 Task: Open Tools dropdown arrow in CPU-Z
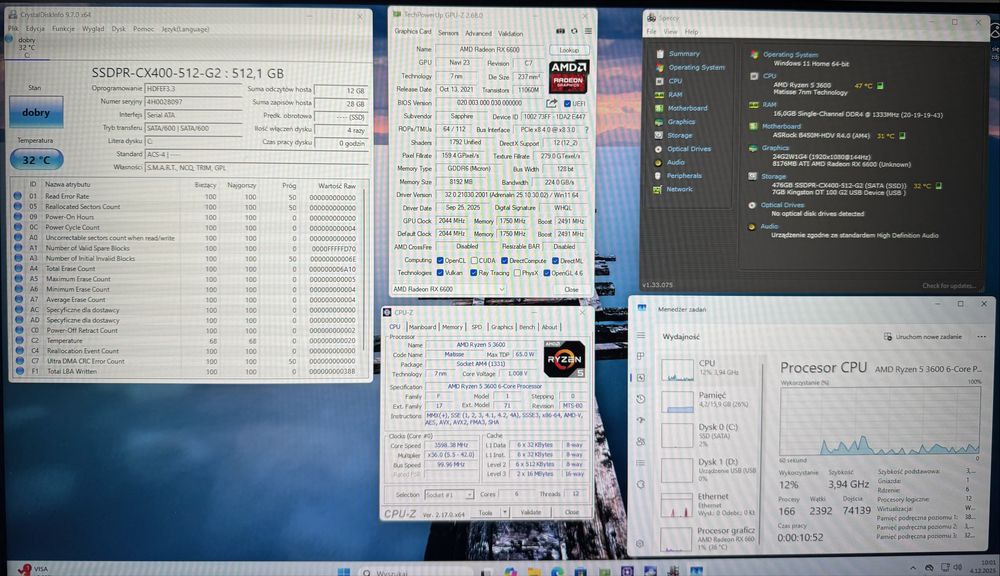[504, 512]
